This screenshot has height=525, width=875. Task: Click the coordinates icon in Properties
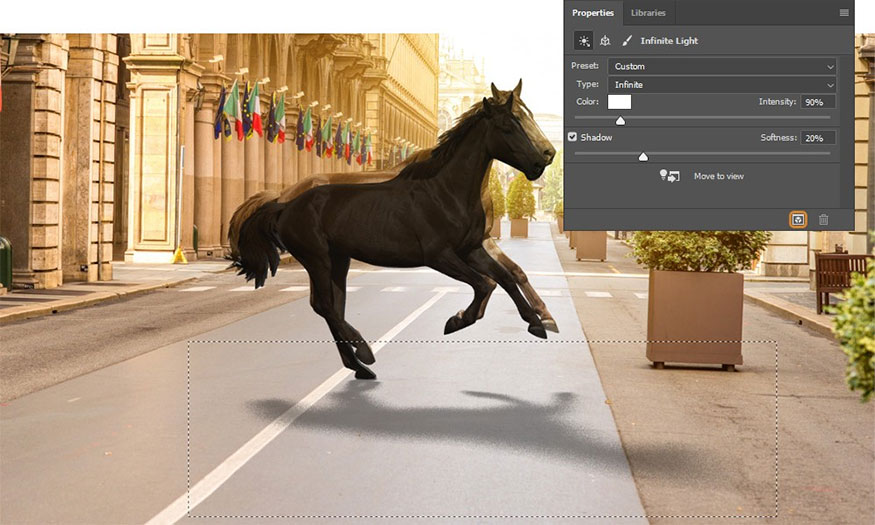605,41
